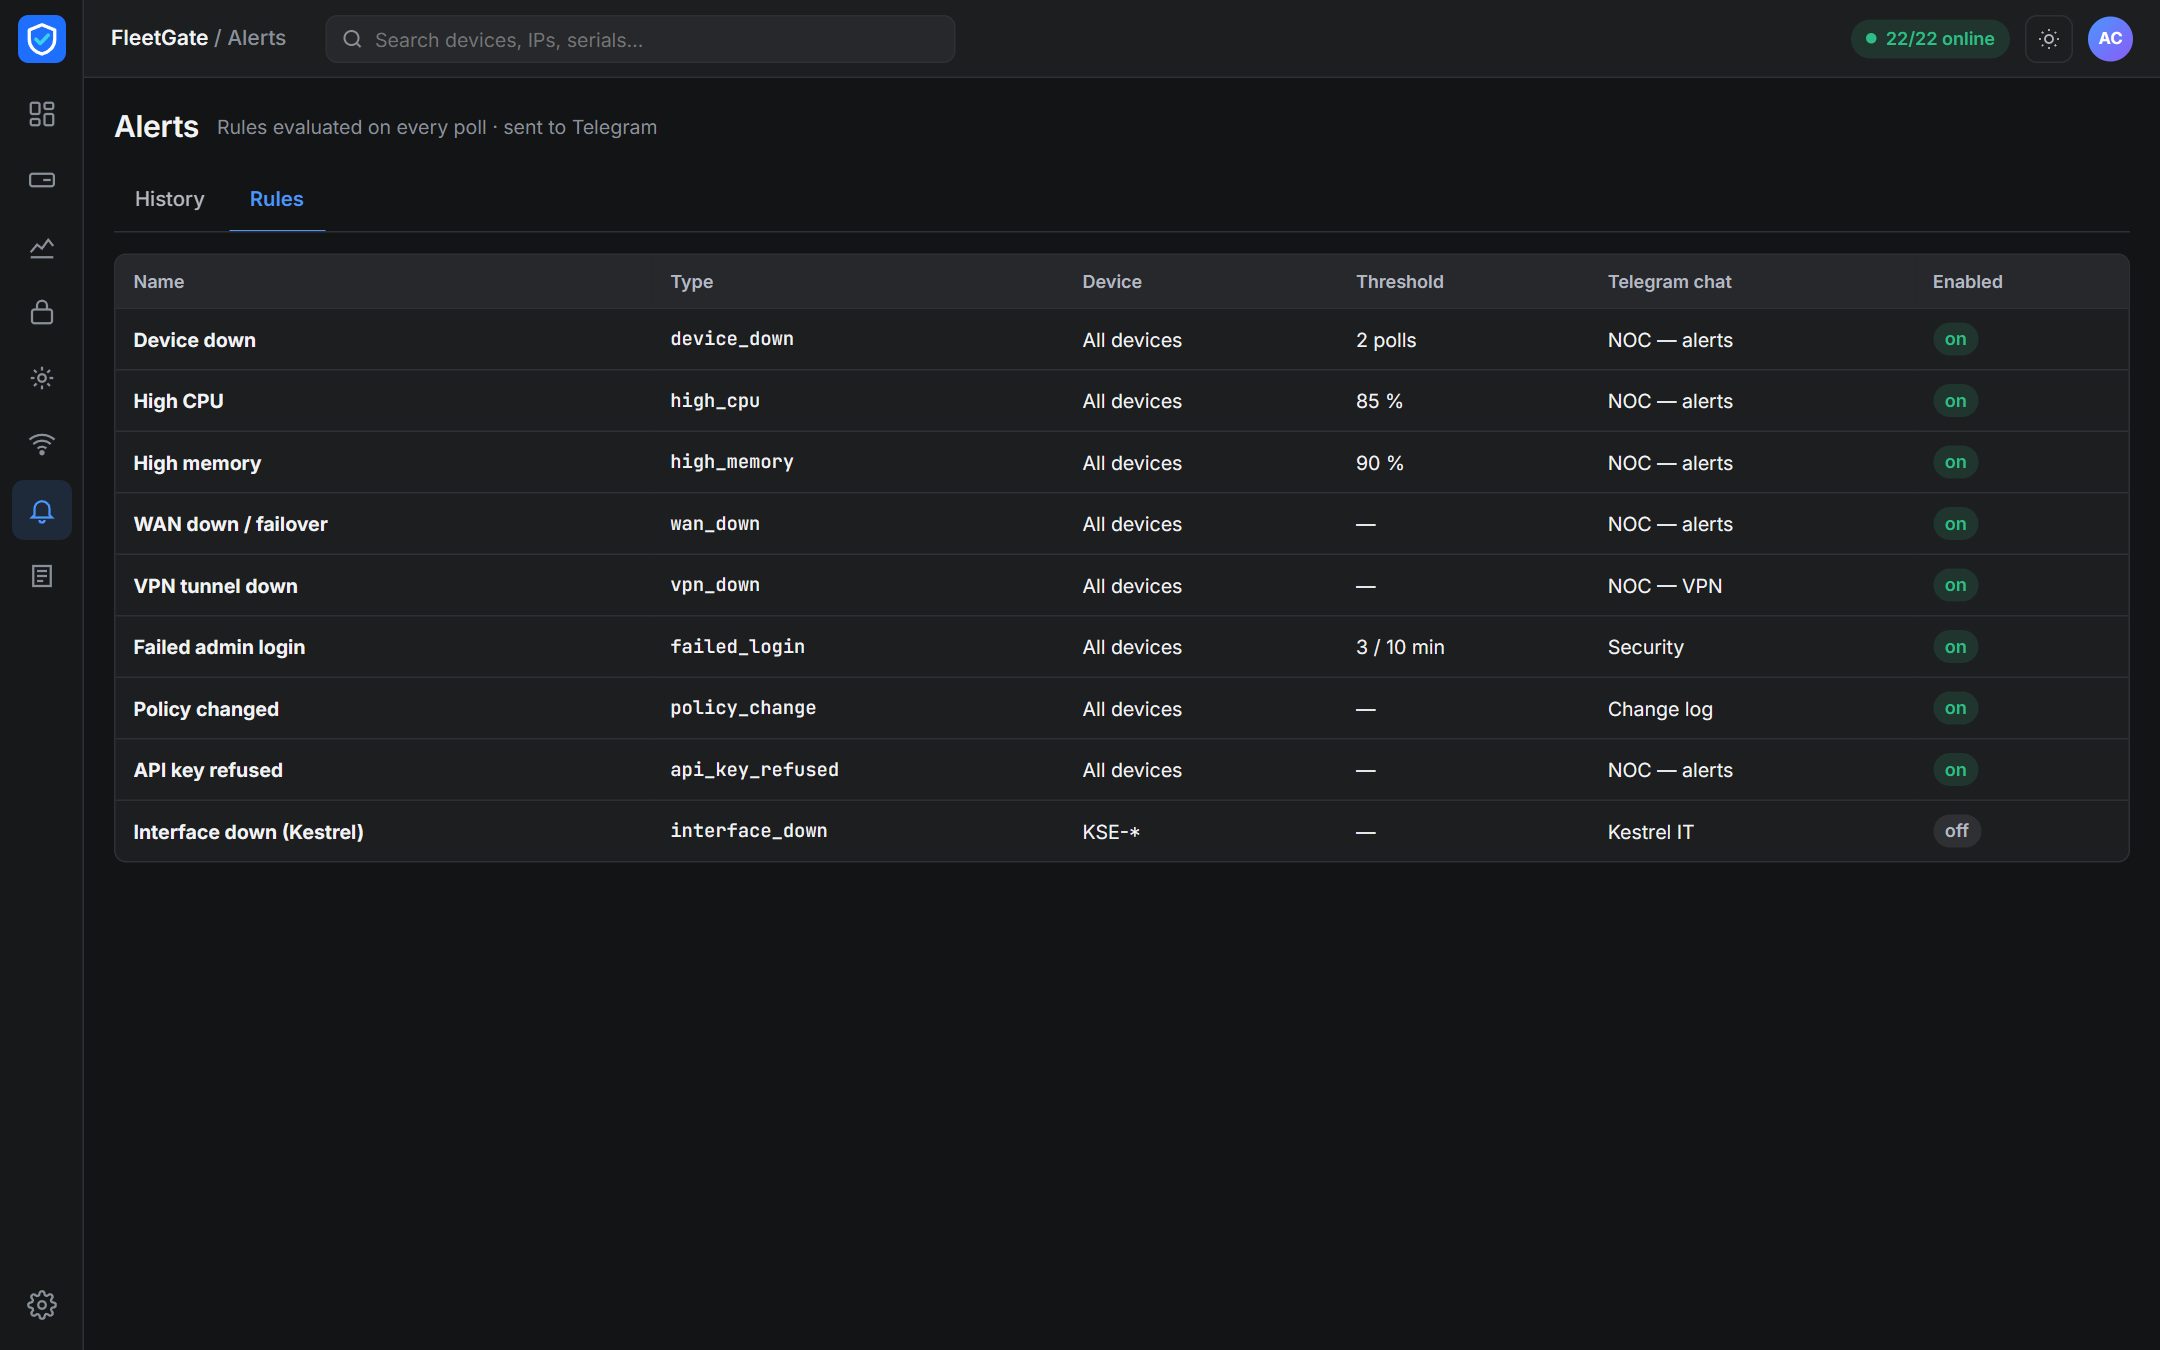Click the Change log chat cell

pos(1660,709)
